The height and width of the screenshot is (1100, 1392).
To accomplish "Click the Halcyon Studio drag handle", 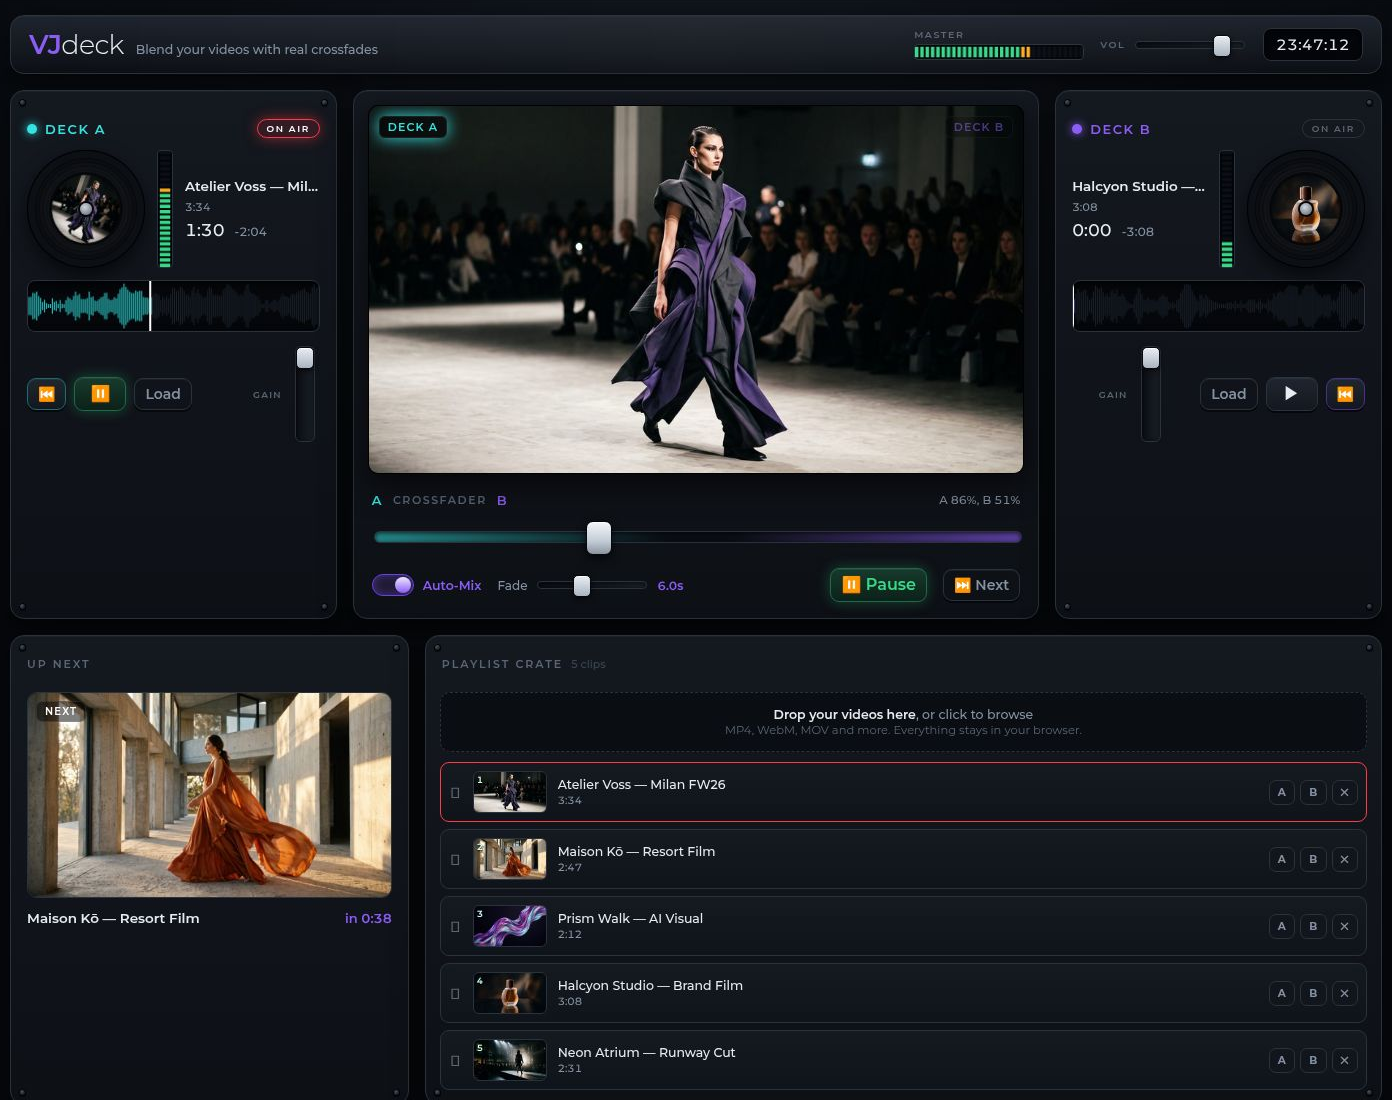I will point(455,993).
